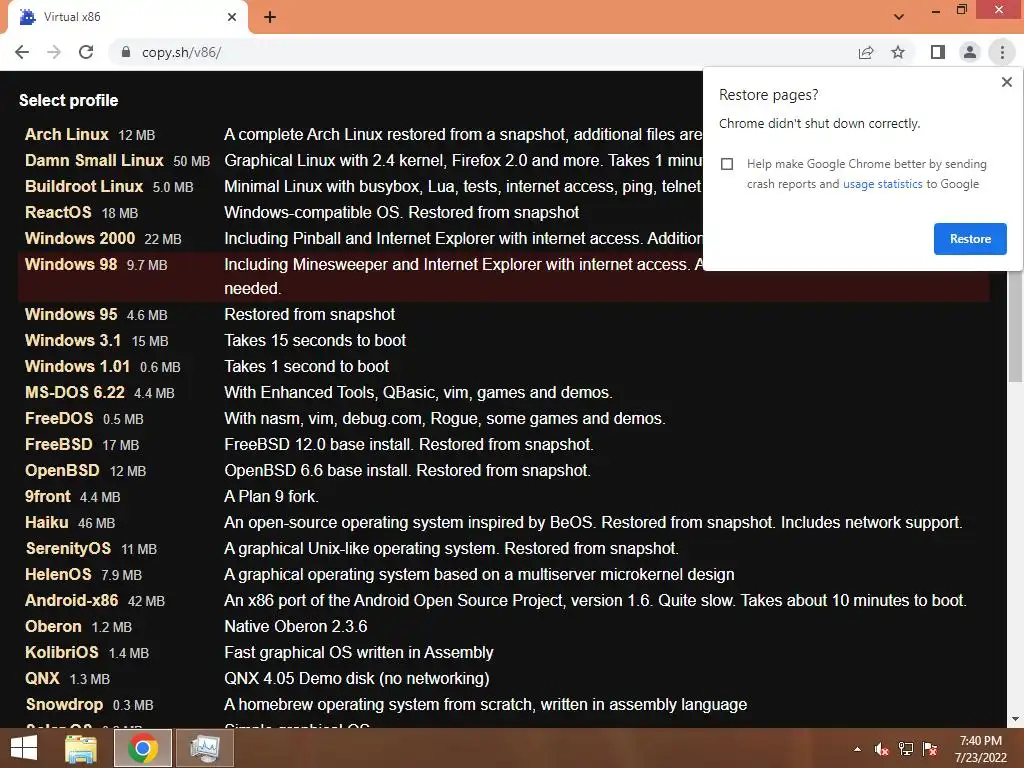Click the muted volume tray icon
This screenshot has height=768, width=1024.
881,749
